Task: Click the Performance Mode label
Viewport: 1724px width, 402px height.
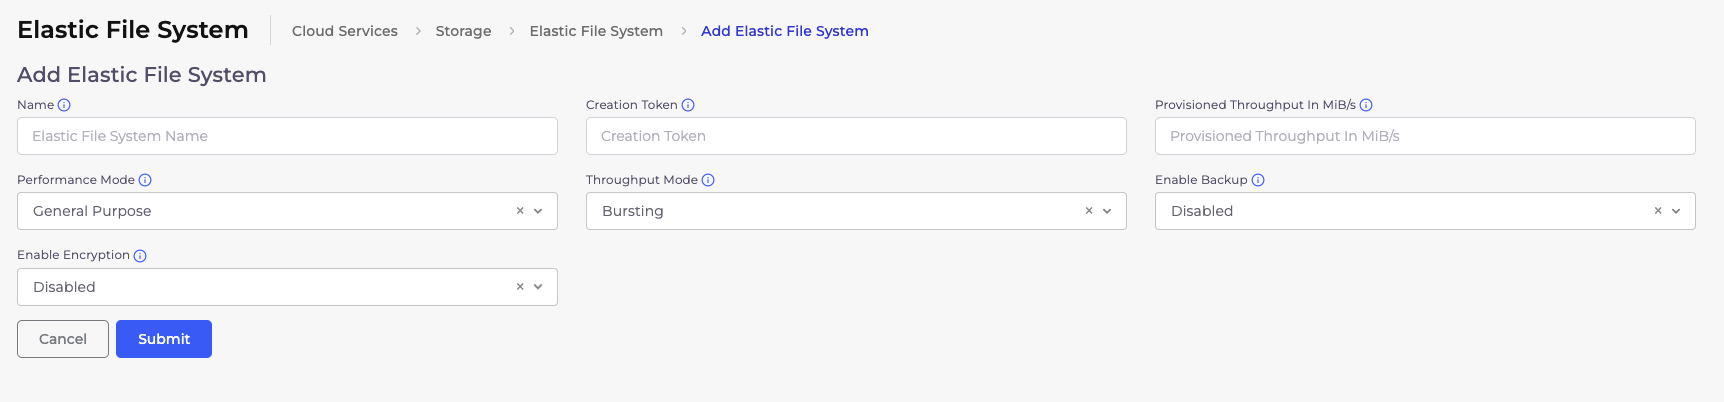Action: click(76, 180)
